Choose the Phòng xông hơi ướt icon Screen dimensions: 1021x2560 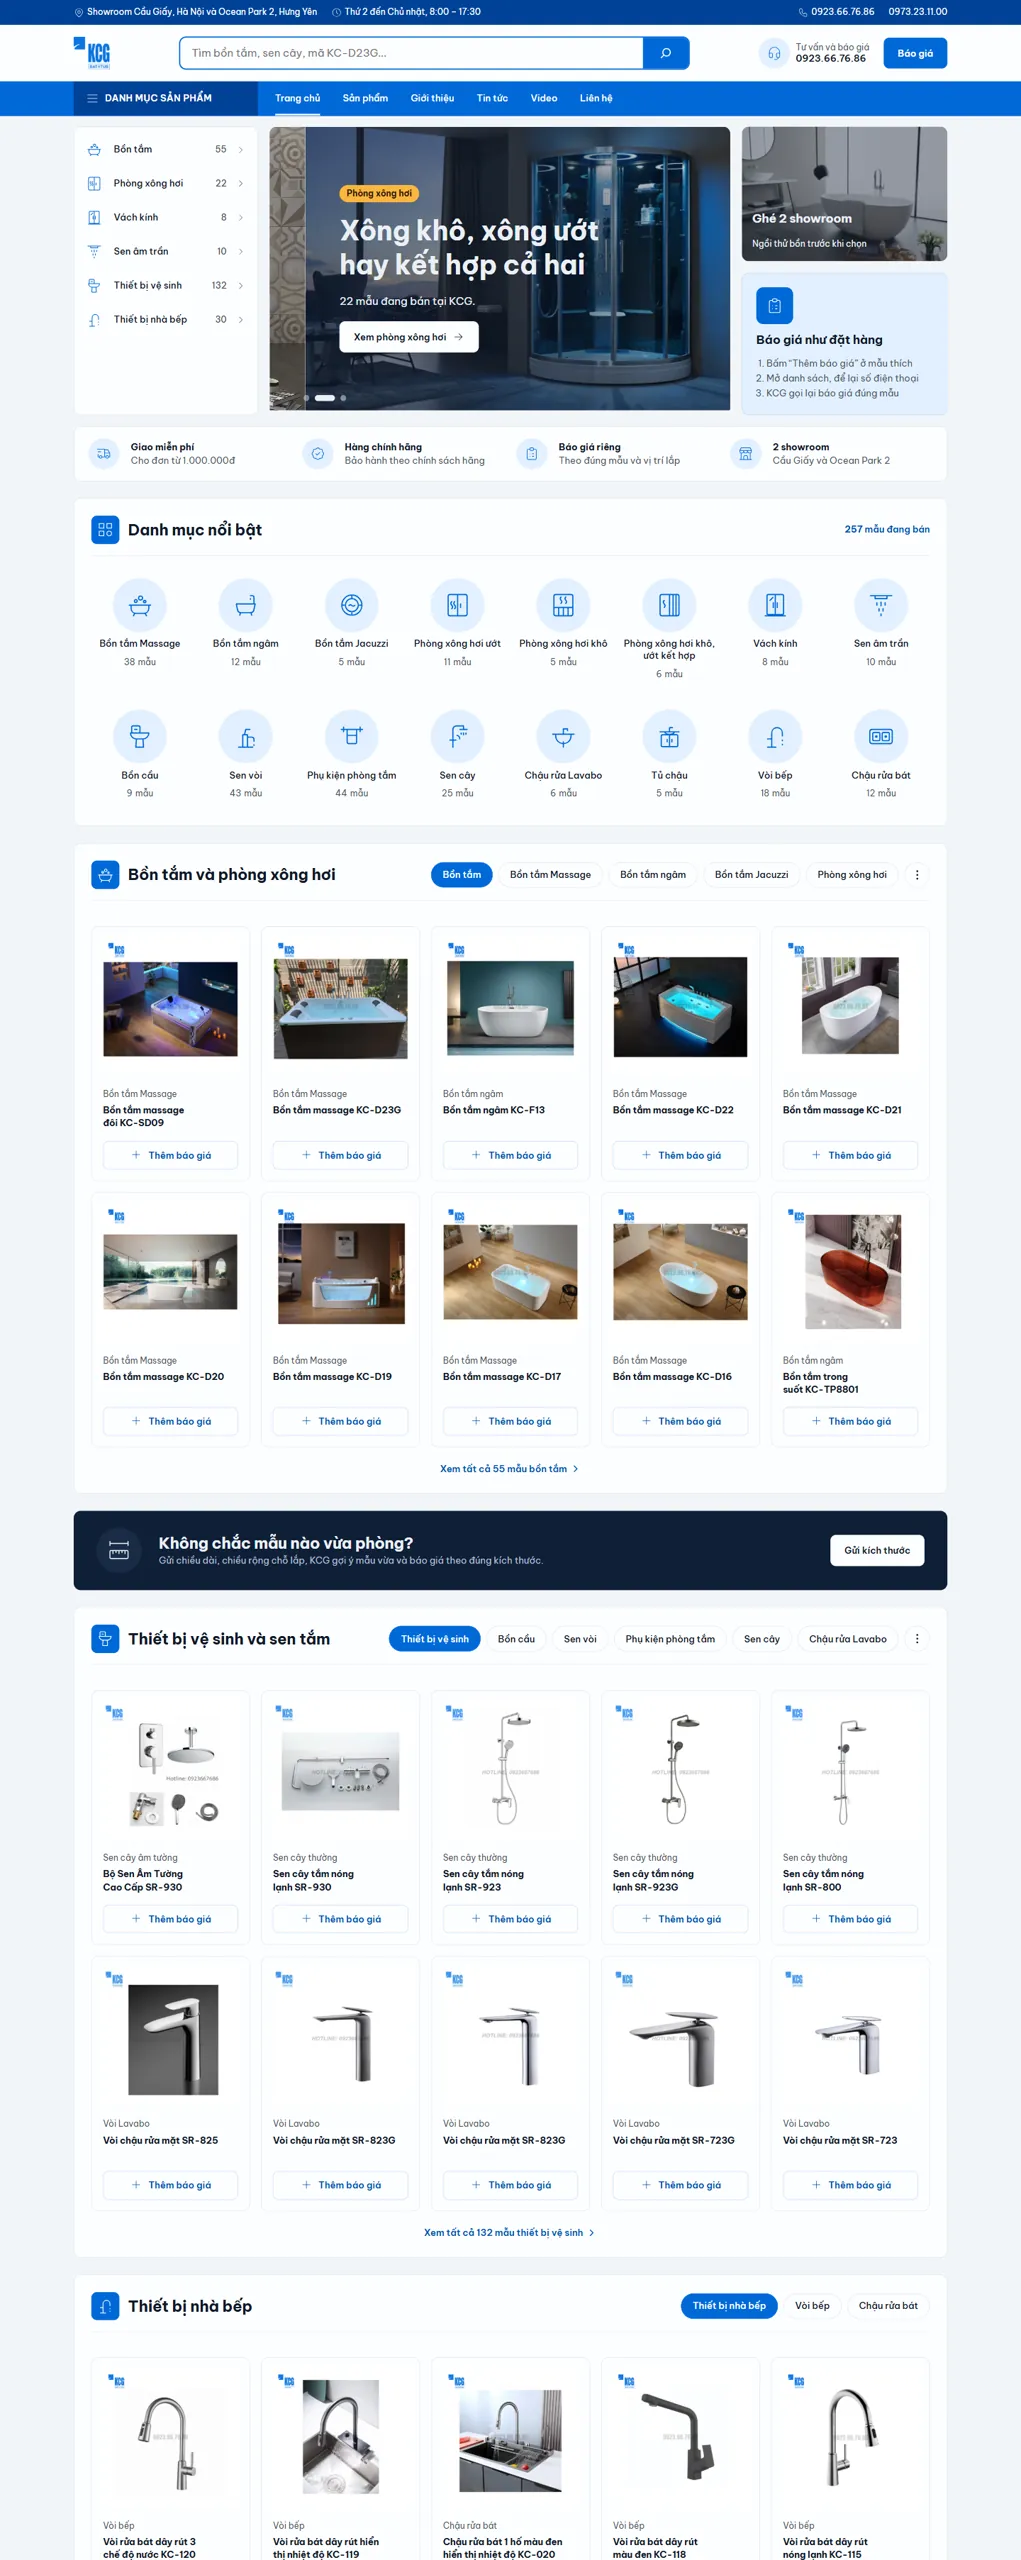coord(457,604)
